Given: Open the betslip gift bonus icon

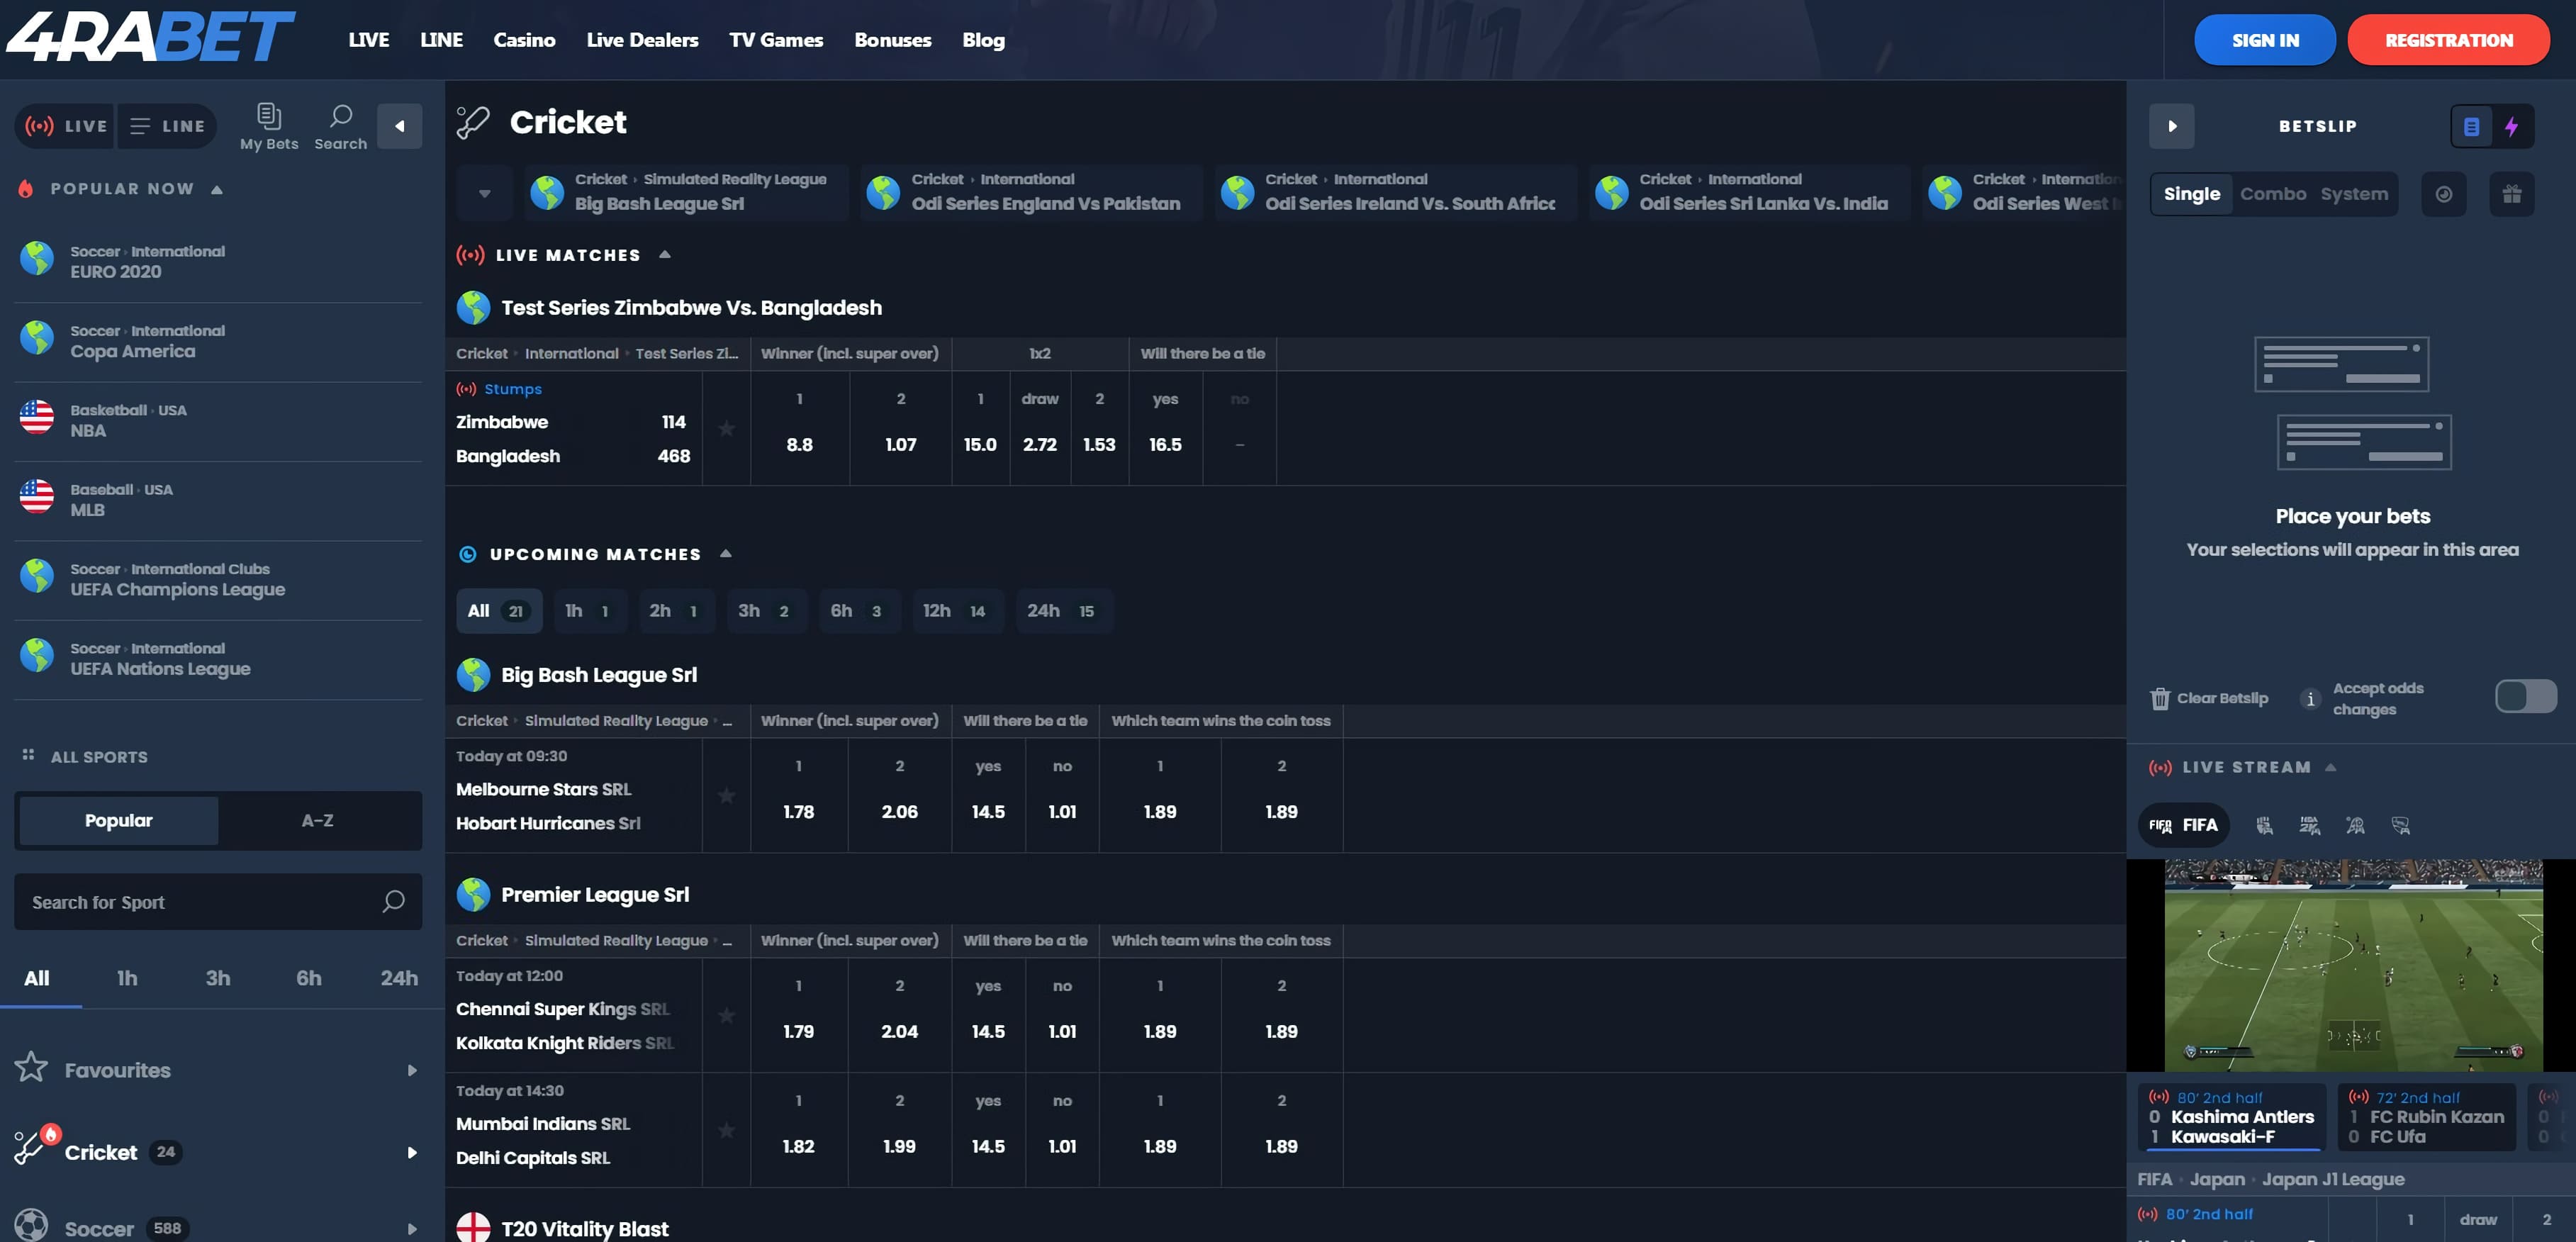Looking at the screenshot, I should pos(2511,194).
